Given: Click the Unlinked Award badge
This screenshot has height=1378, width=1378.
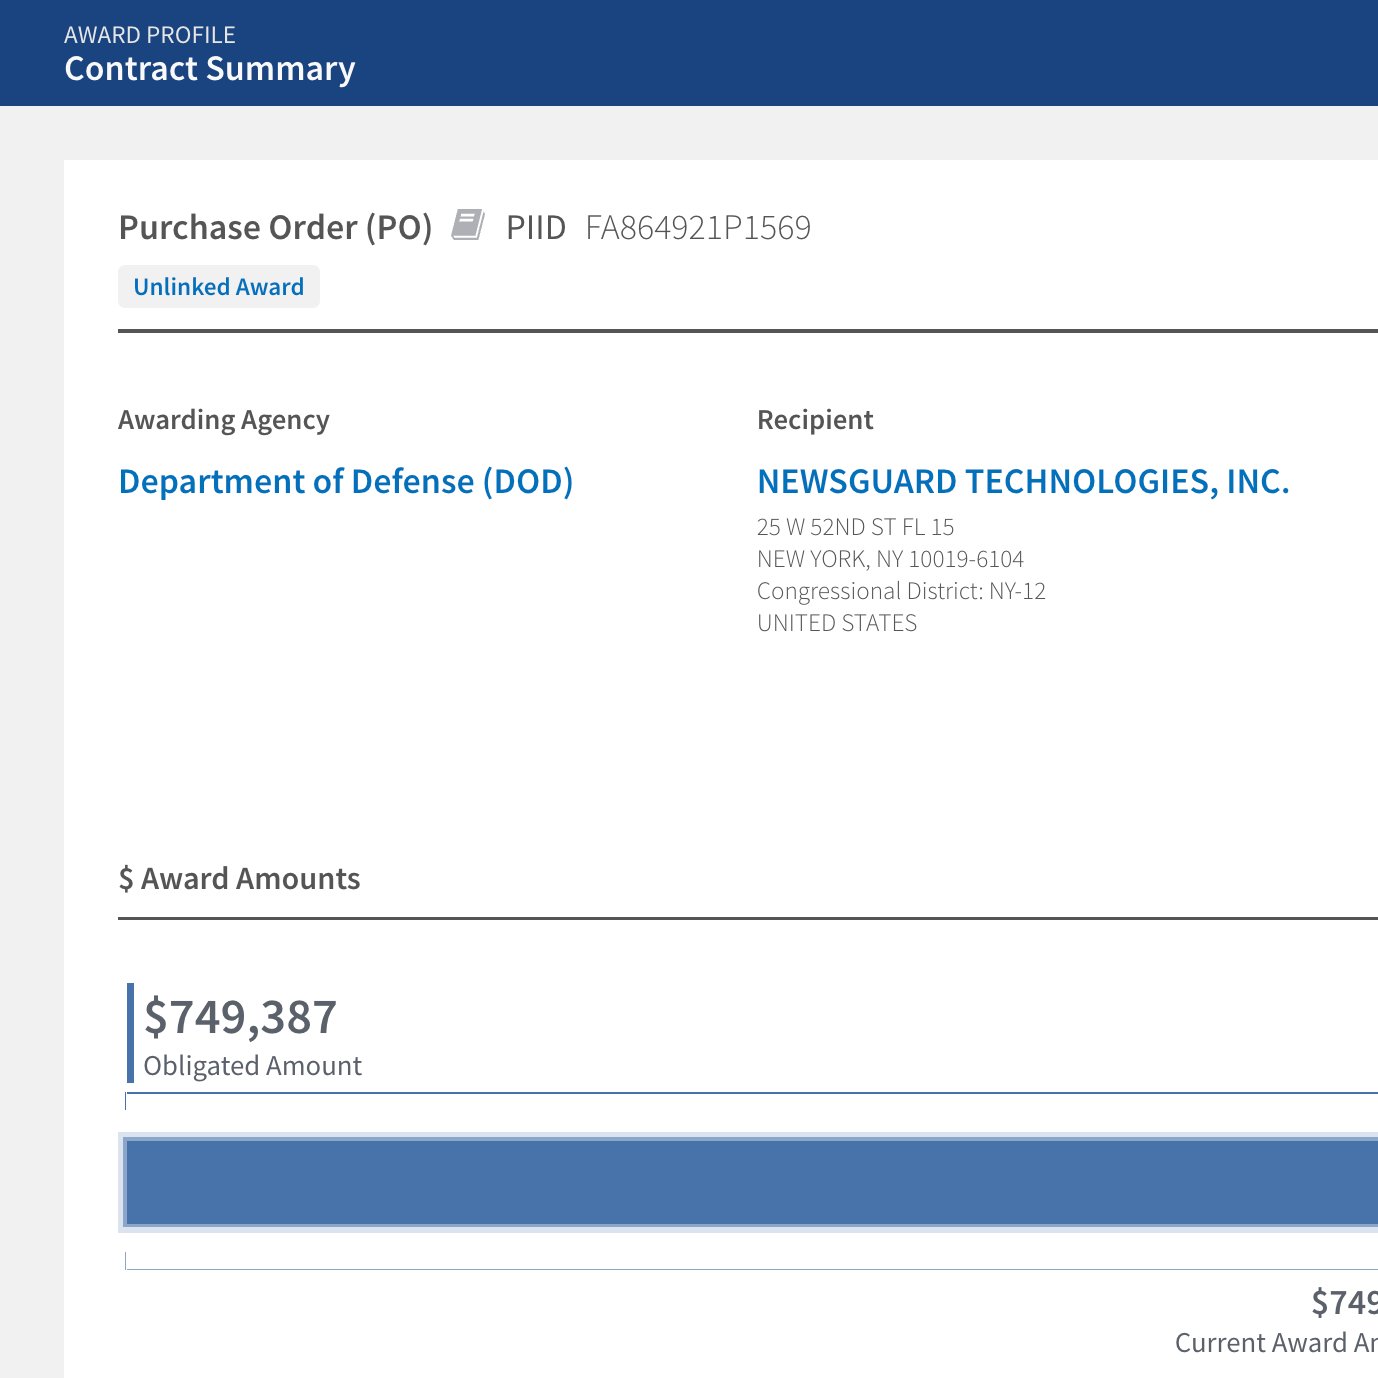Looking at the screenshot, I should tap(219, 287).
